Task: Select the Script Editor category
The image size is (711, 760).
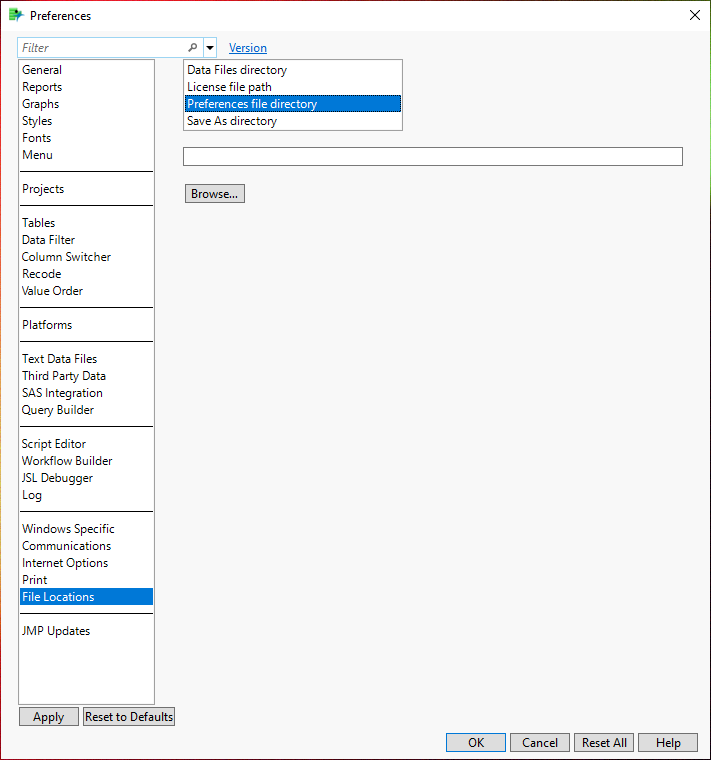Action: click(x=54, y=444)
